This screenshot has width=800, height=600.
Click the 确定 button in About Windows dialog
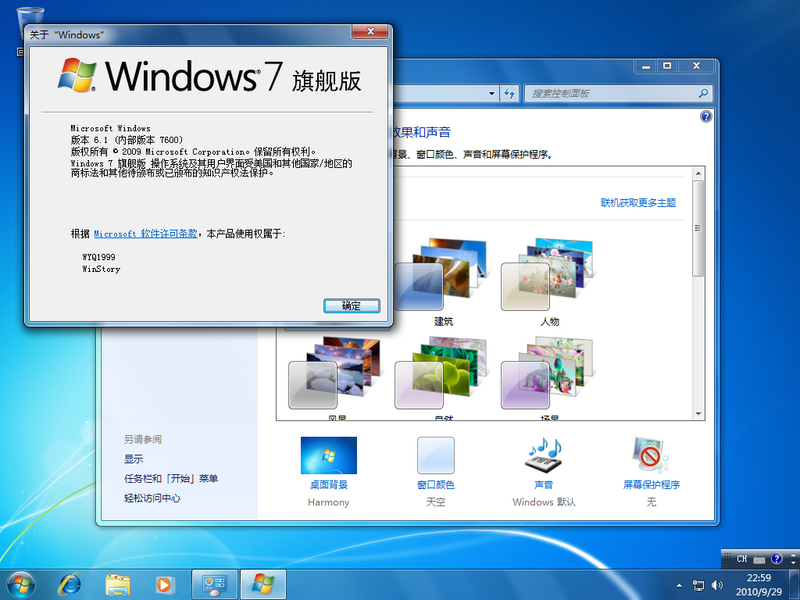[352, 306]
